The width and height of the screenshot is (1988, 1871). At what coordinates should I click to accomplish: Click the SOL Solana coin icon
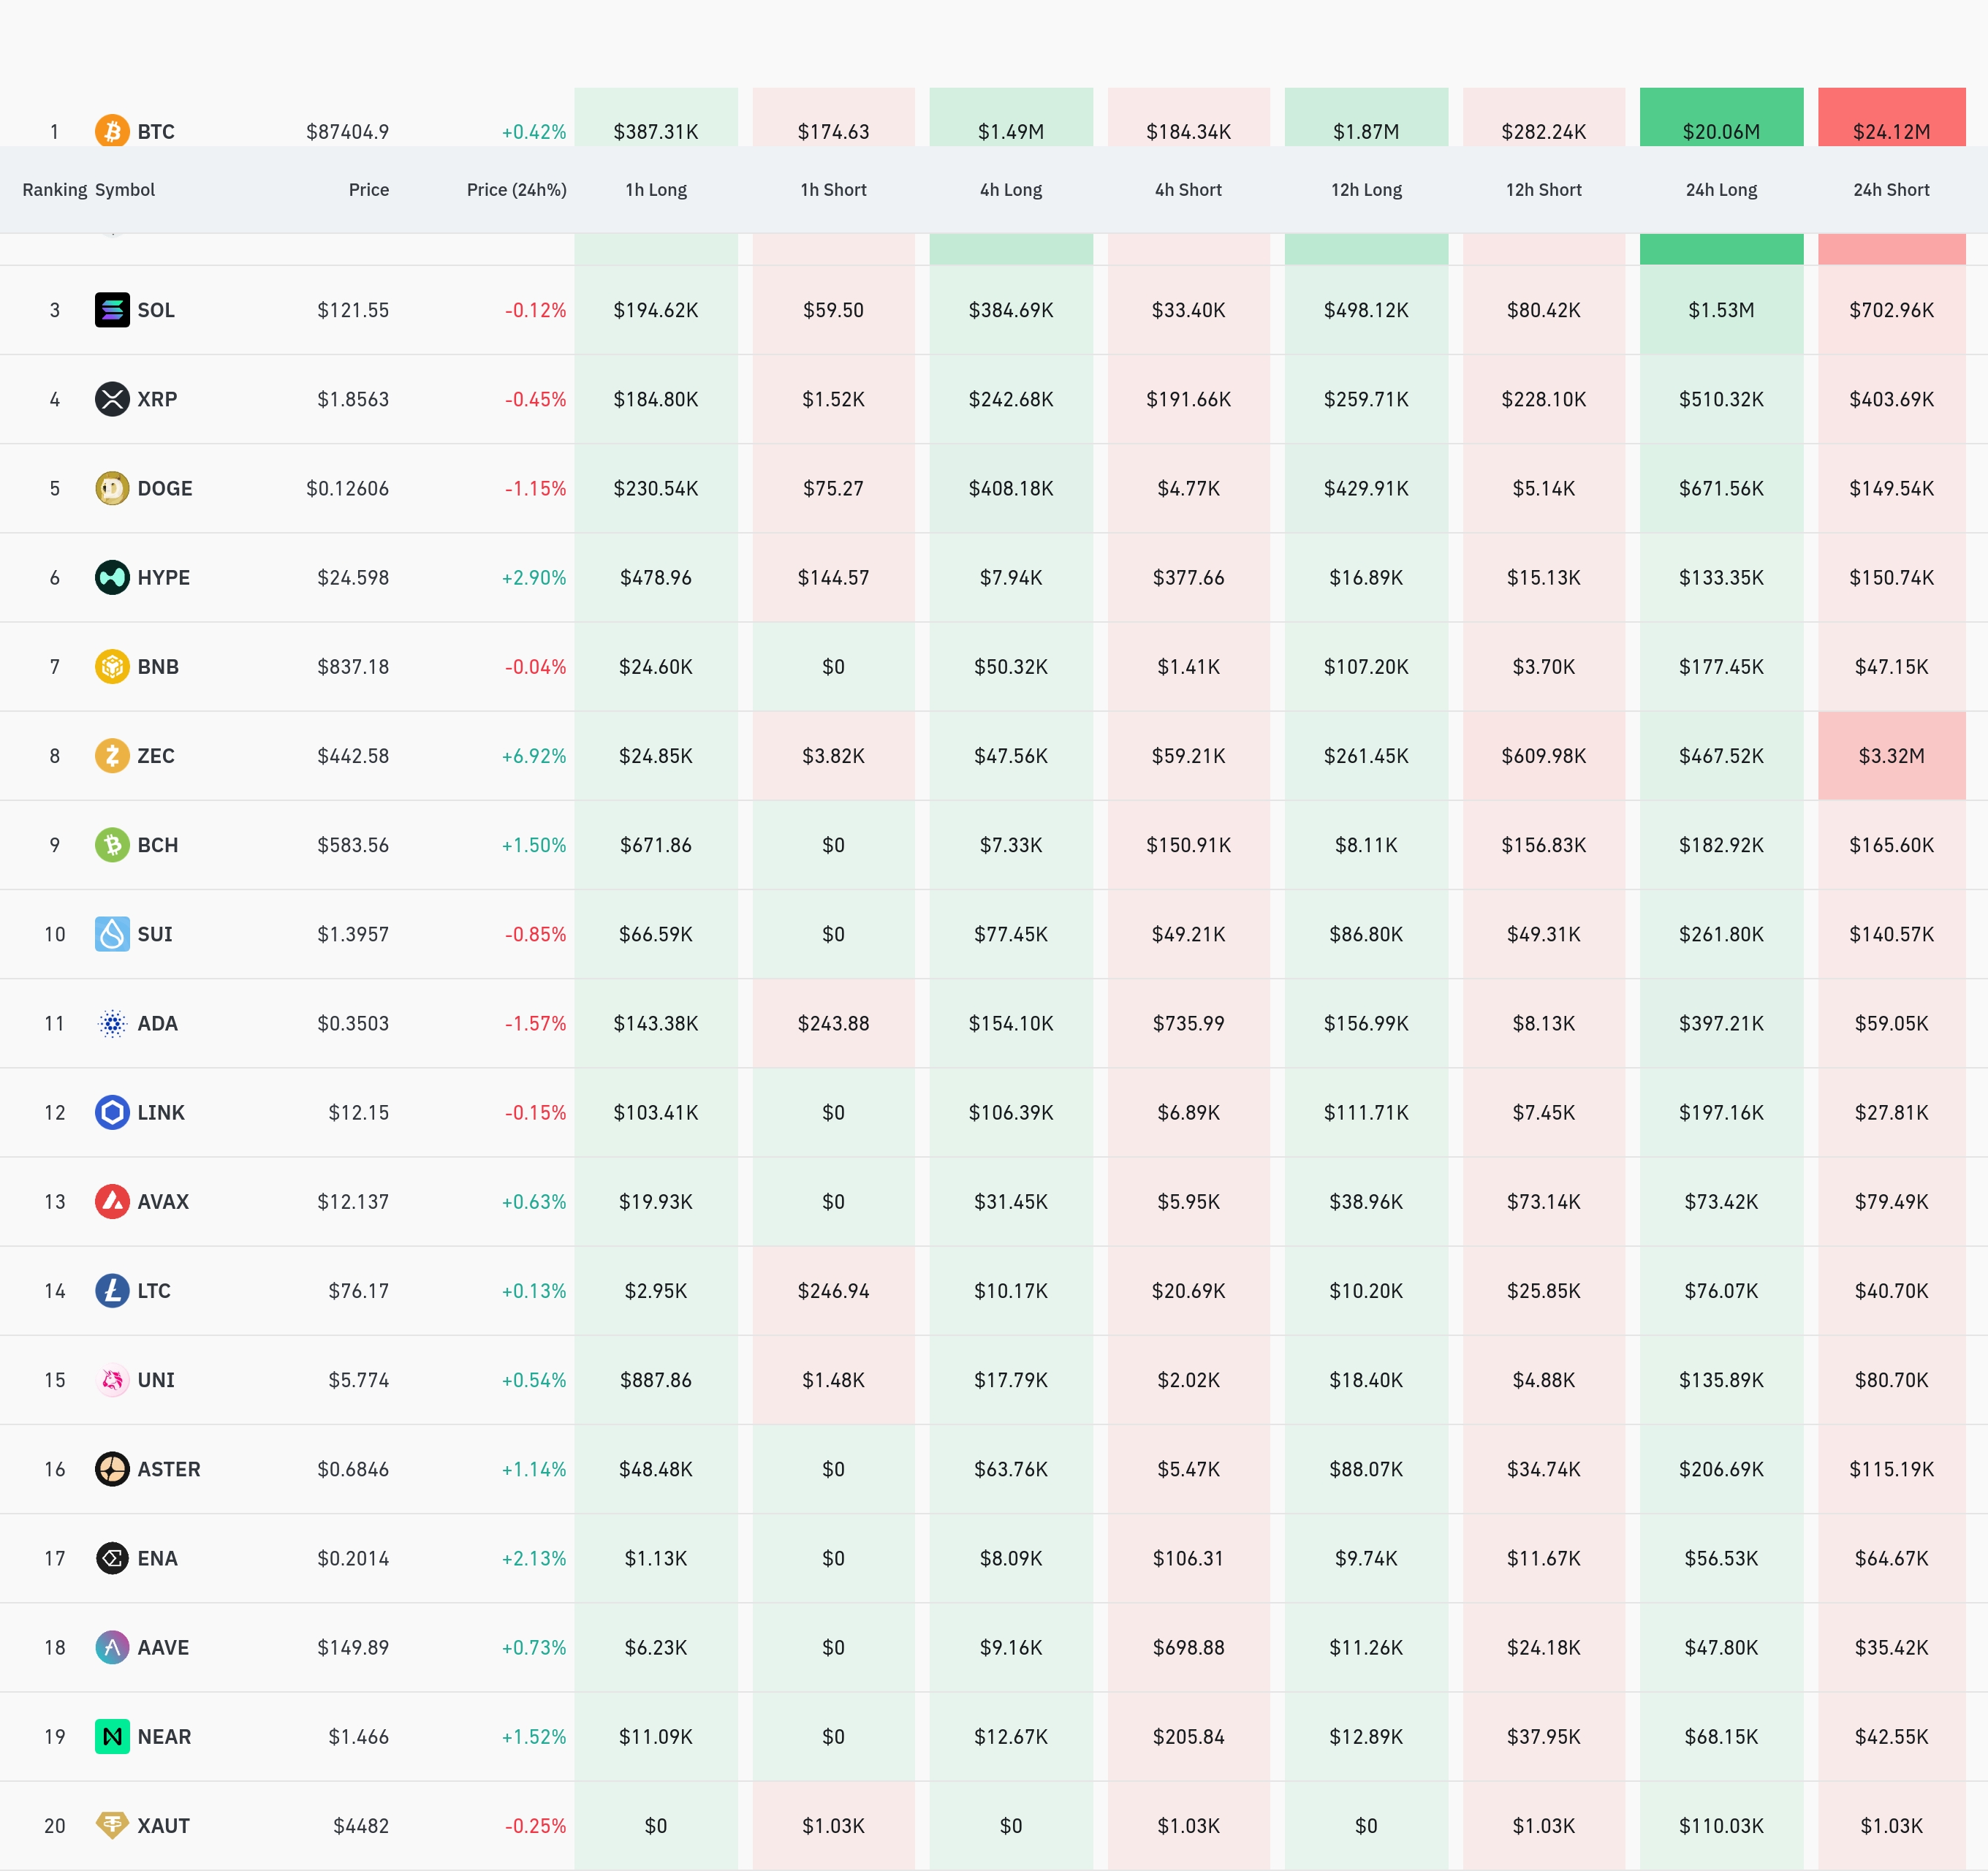[x=112, y=310]
